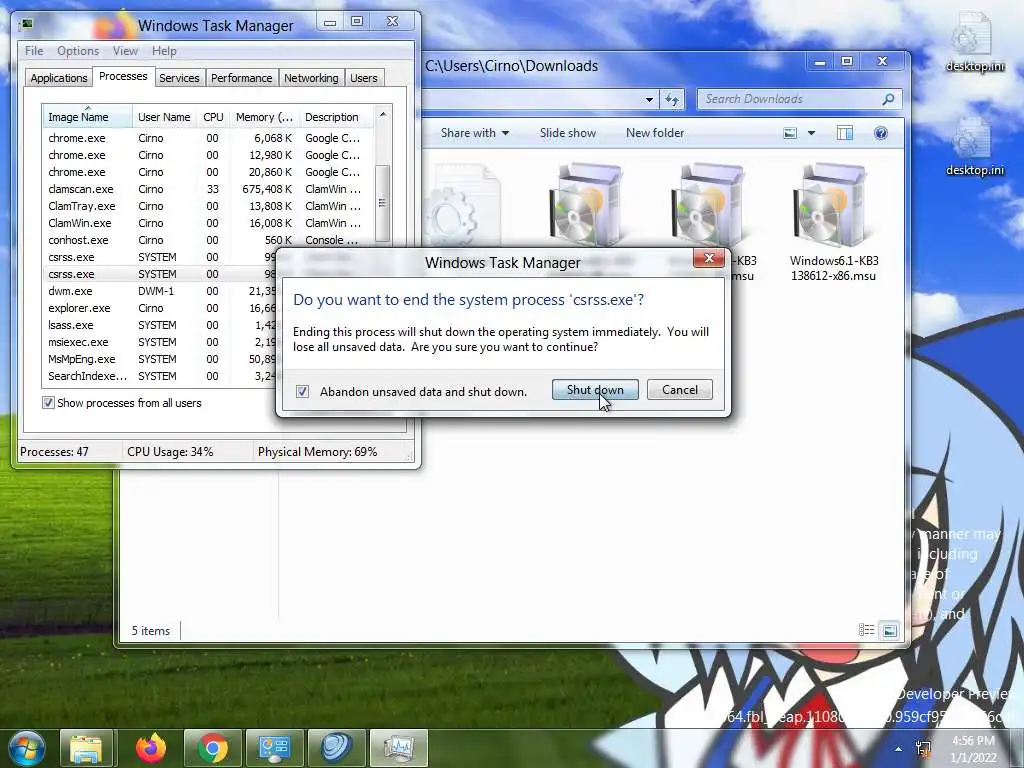Screen dimensions: 1024x768
Task: Open the File menu in Task Manager
Action: coord(34,51)
